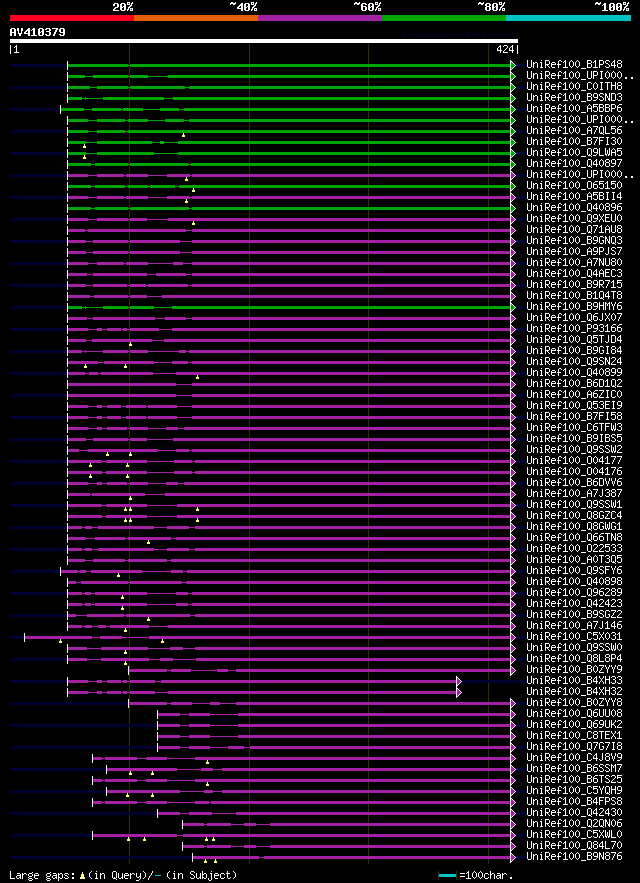This screenshot has height=883, width=640.
Task: Select the UniRef100_Q96289 label
Action: coord(574,594)
